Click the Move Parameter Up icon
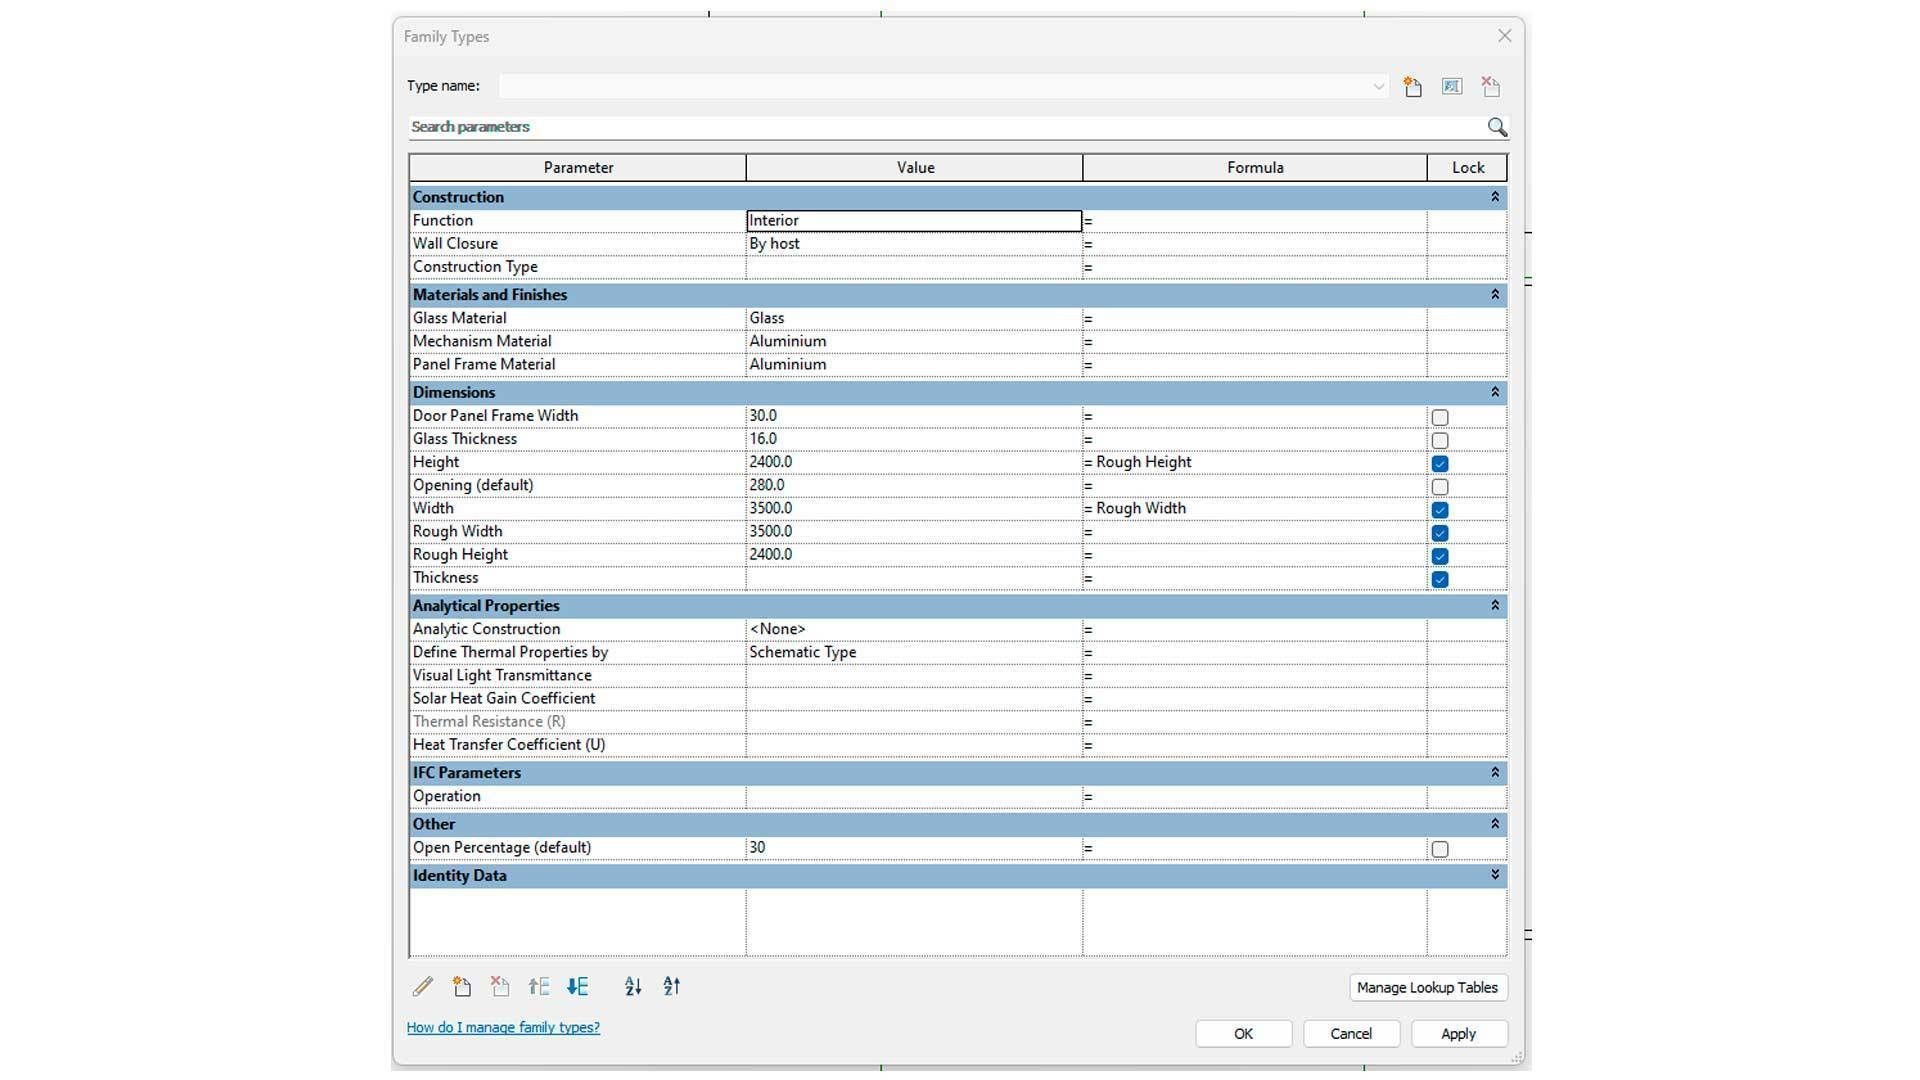This screenshot has height=1080, width=1920. tap(539, 987)
